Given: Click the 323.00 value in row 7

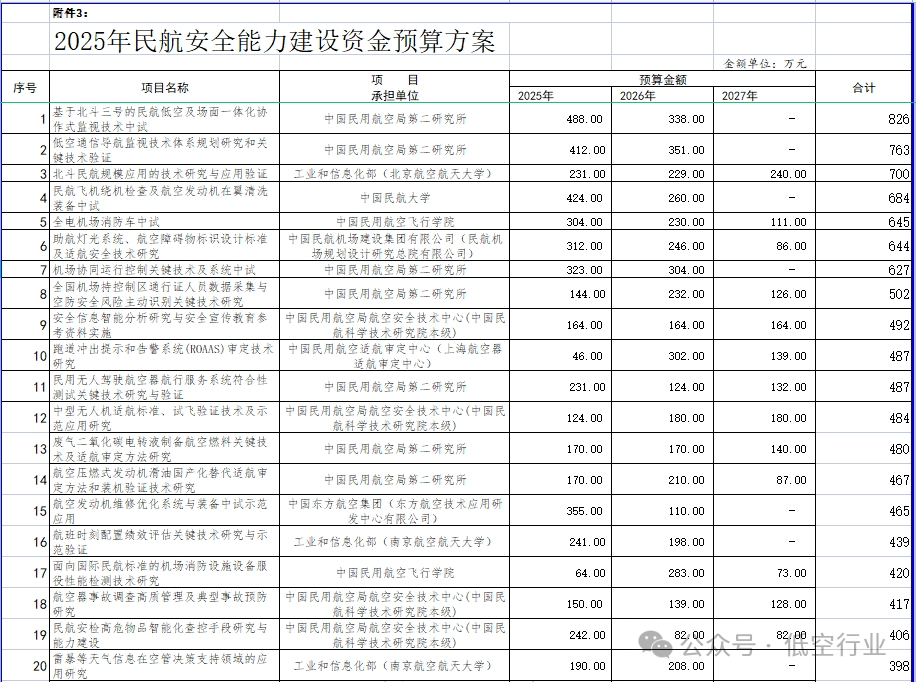Looking at the screenshot, I should click(561, 269).
